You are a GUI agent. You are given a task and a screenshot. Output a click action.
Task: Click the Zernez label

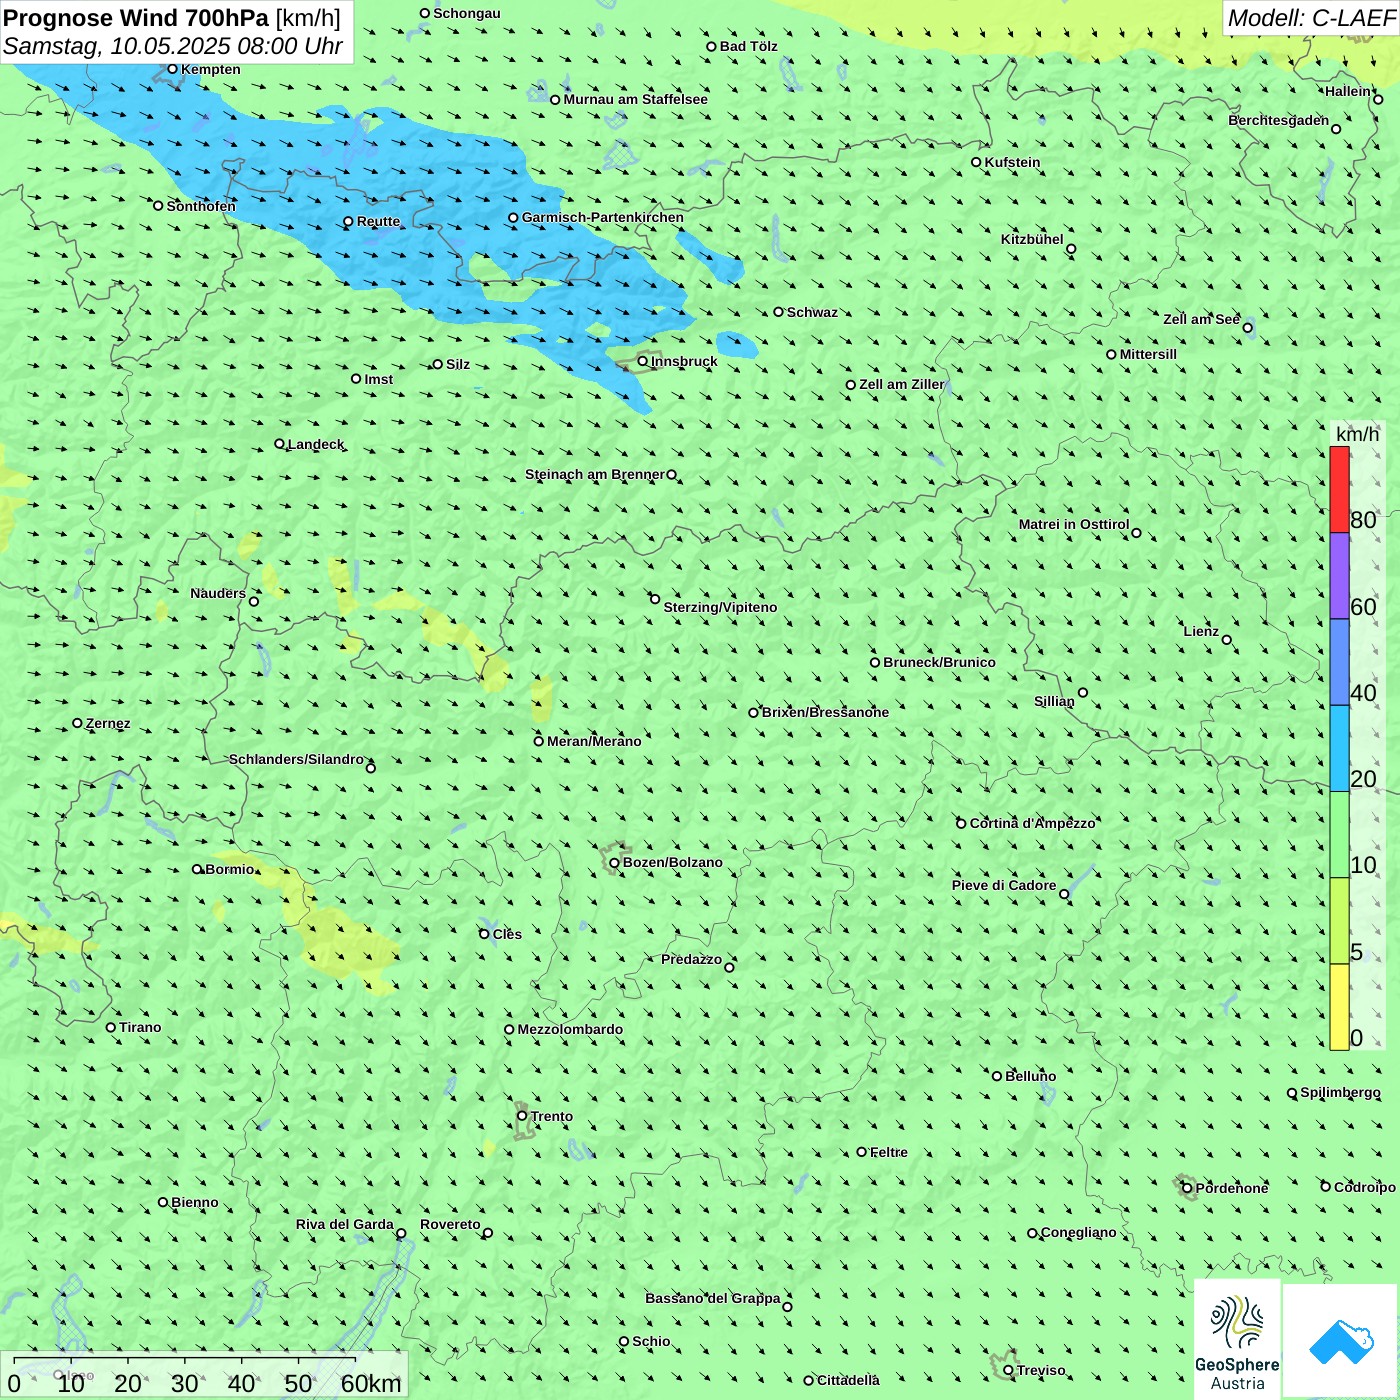pyautogui.click(x=108, y=723)
